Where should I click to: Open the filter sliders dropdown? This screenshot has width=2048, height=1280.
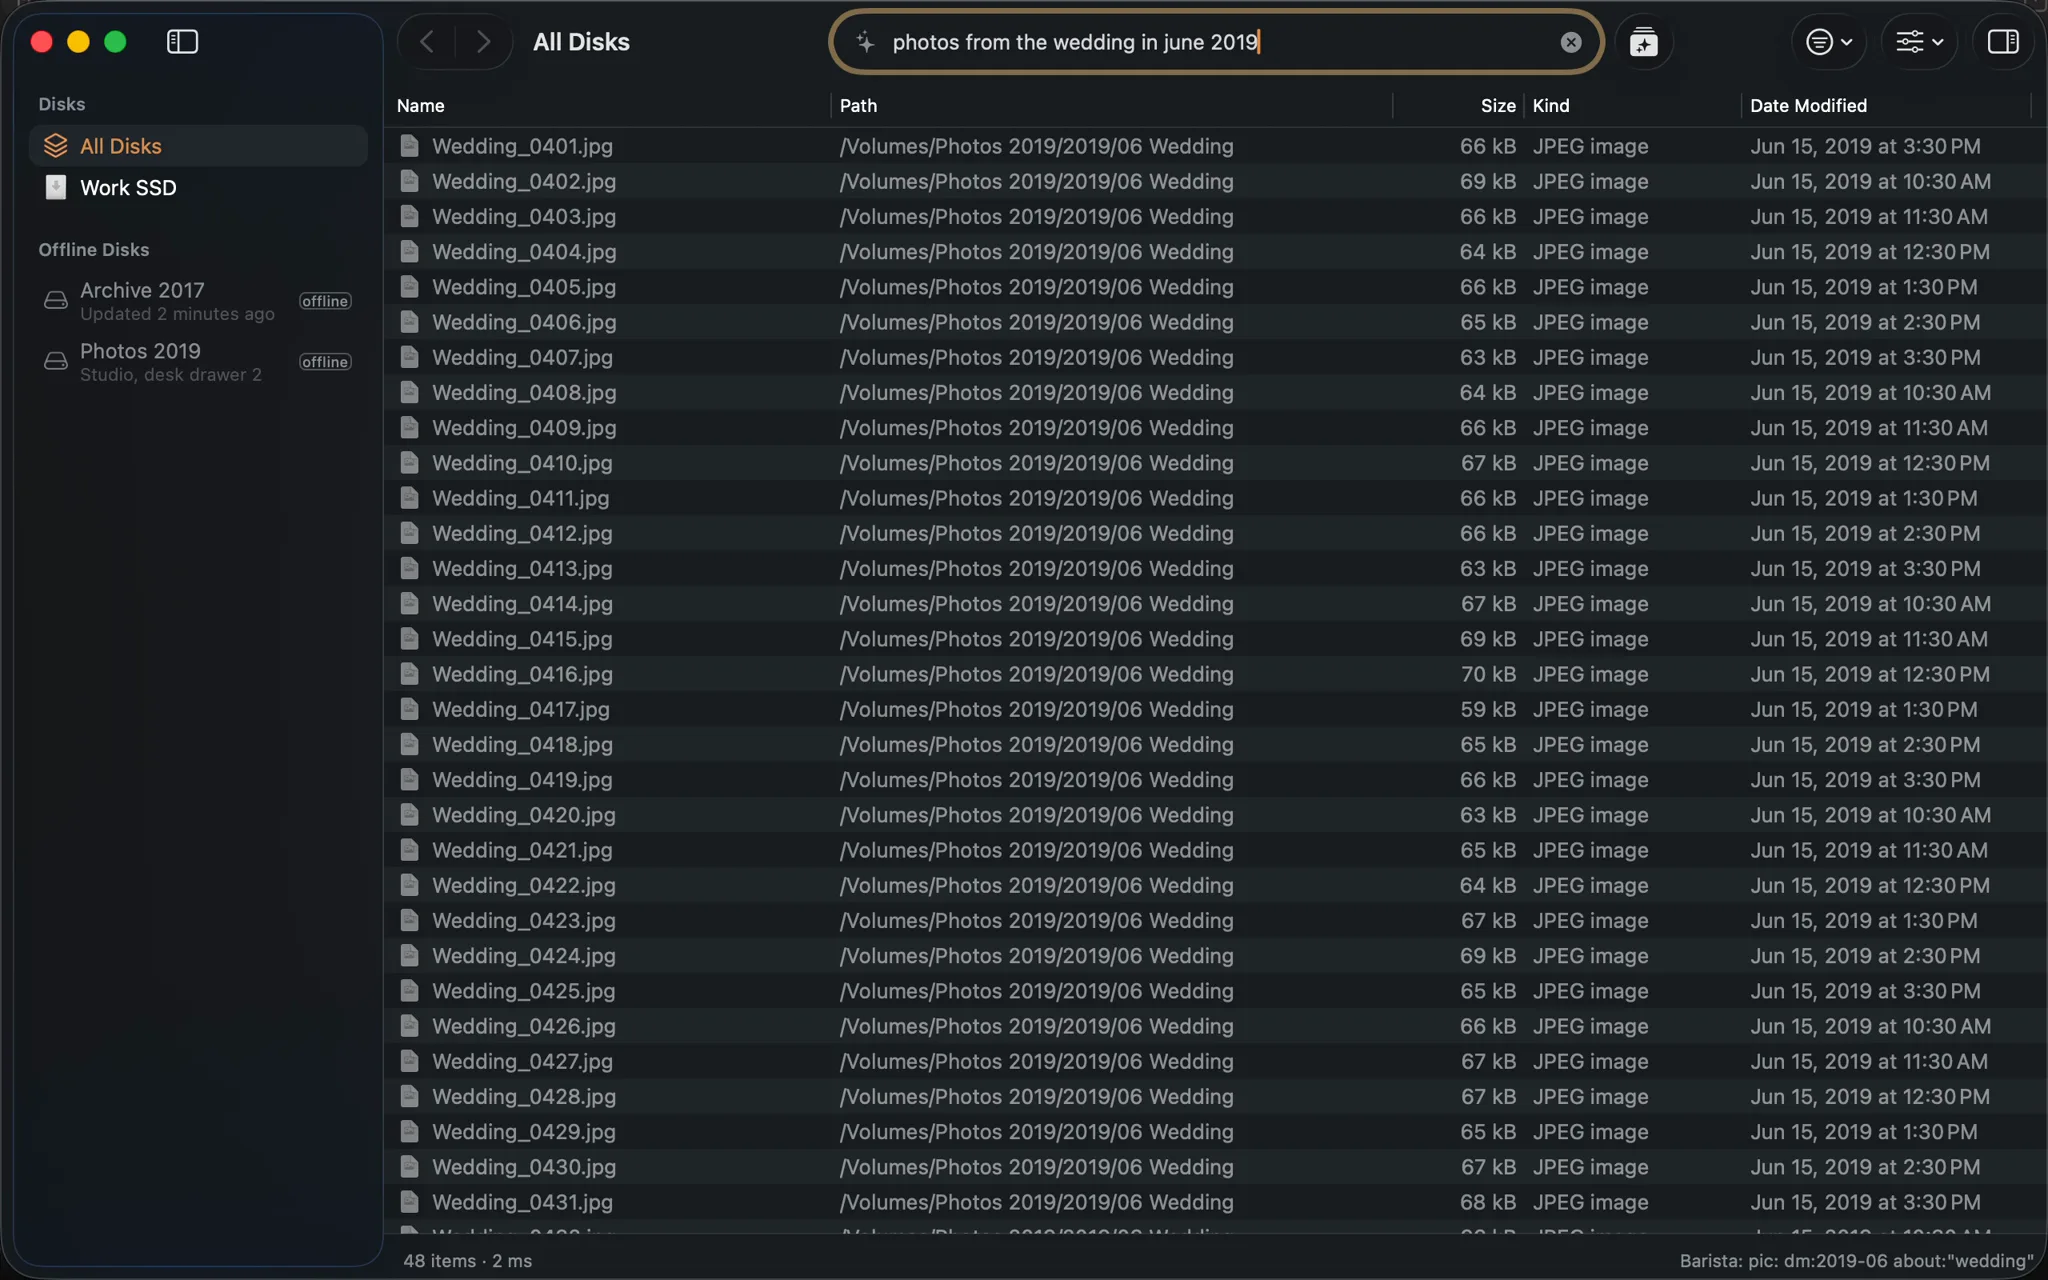[x=1919, y=42]
